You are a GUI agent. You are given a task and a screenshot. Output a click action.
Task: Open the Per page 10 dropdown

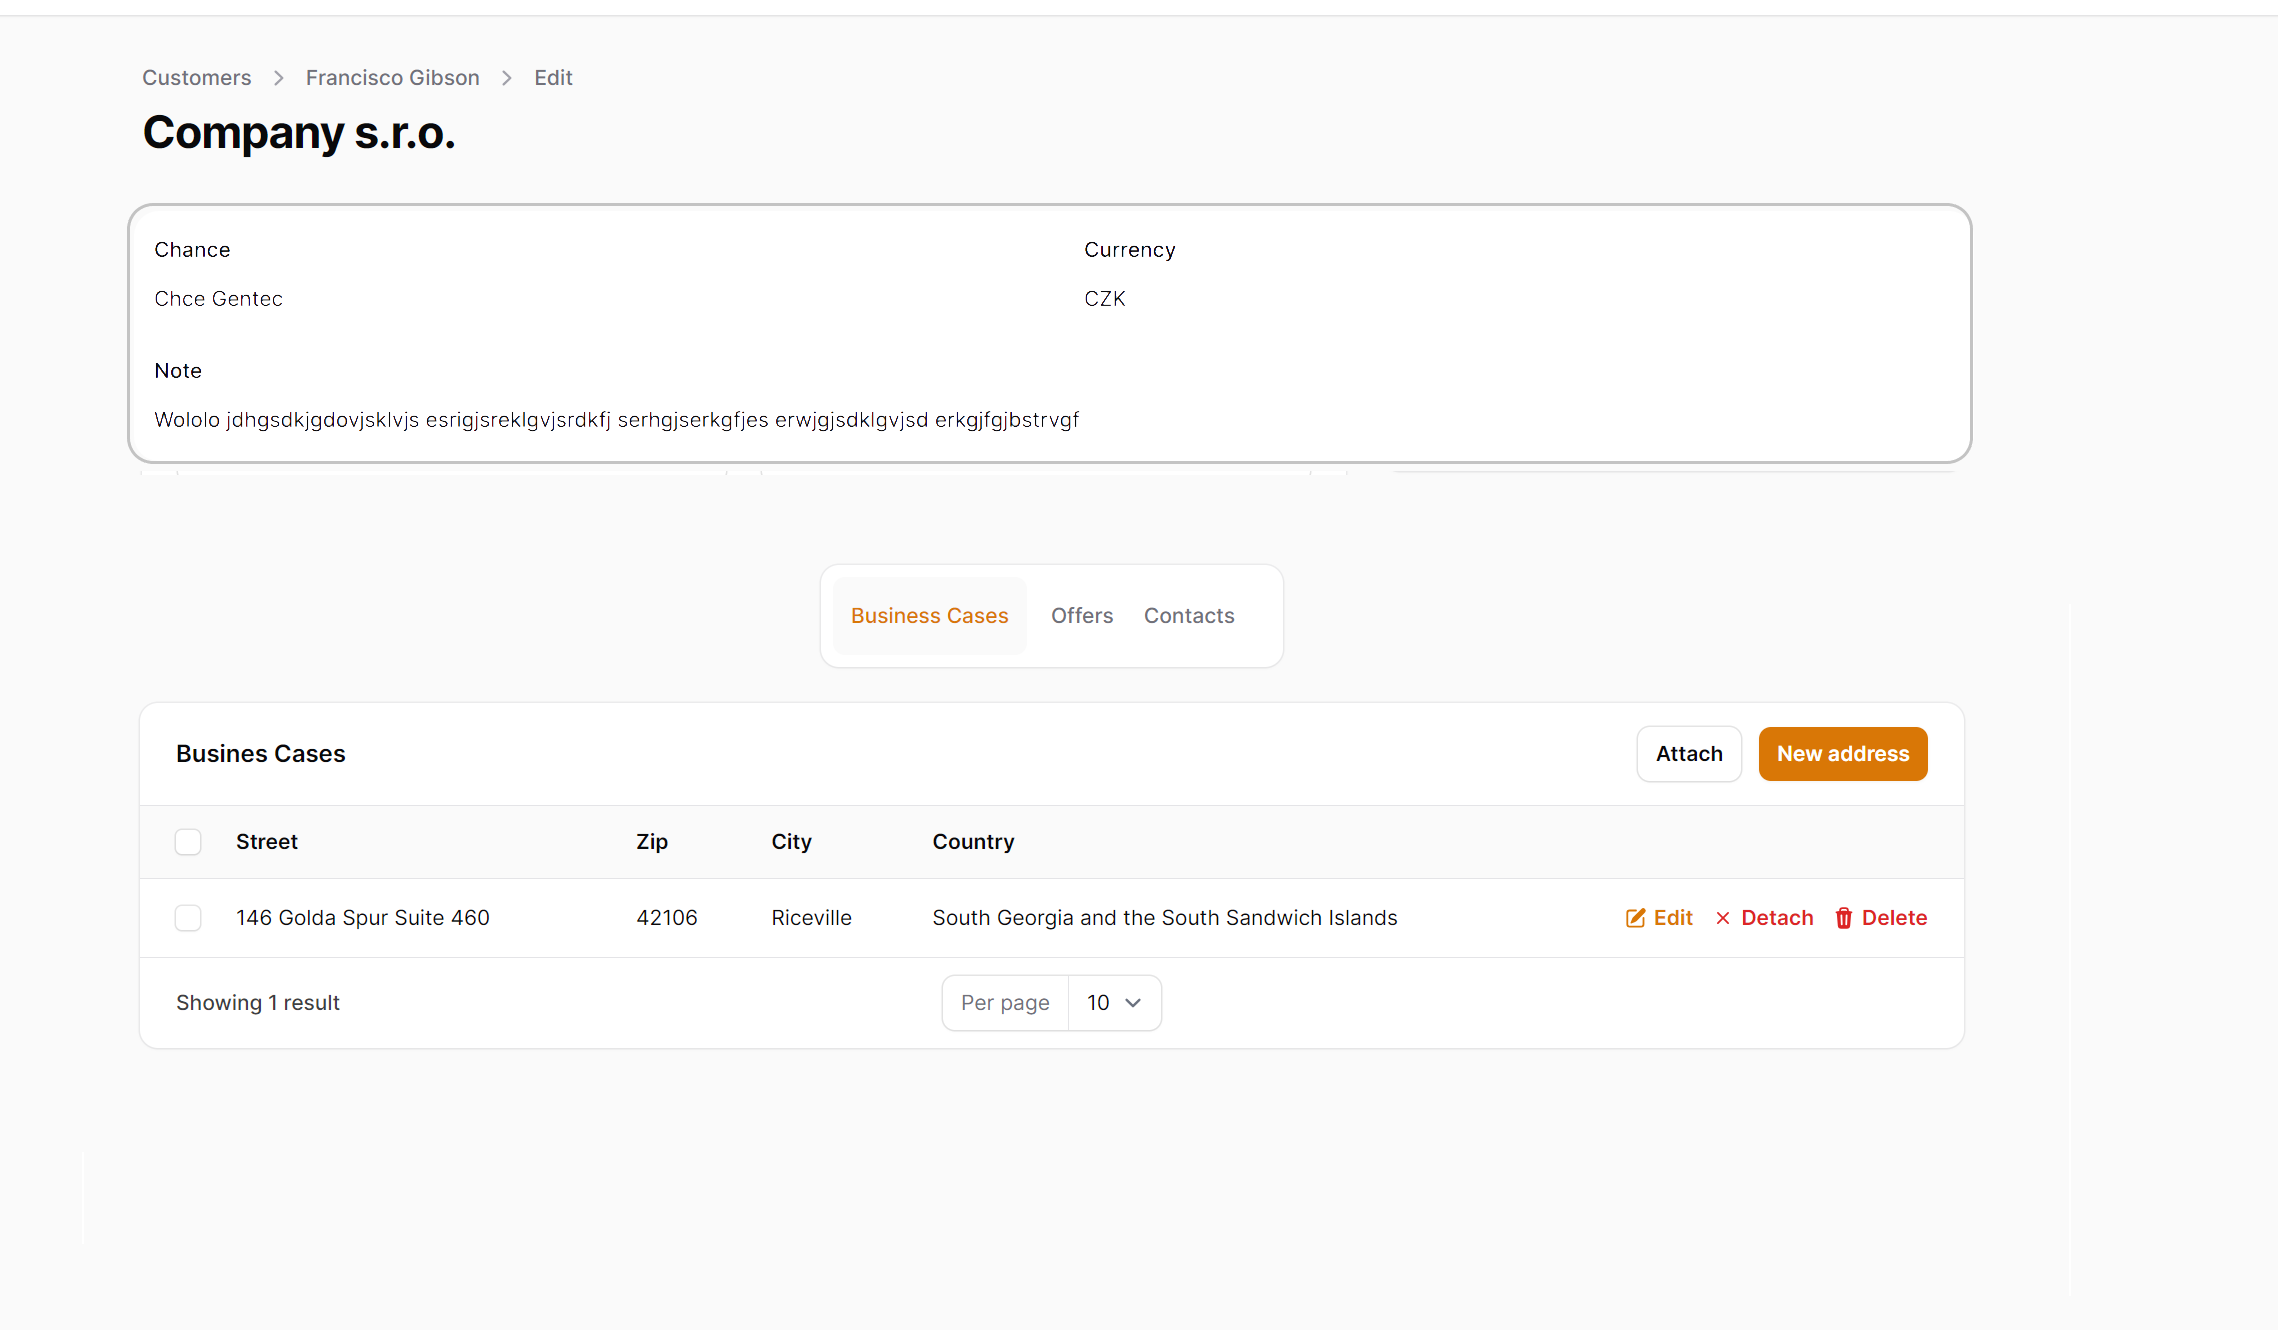pos(1114,1003)
